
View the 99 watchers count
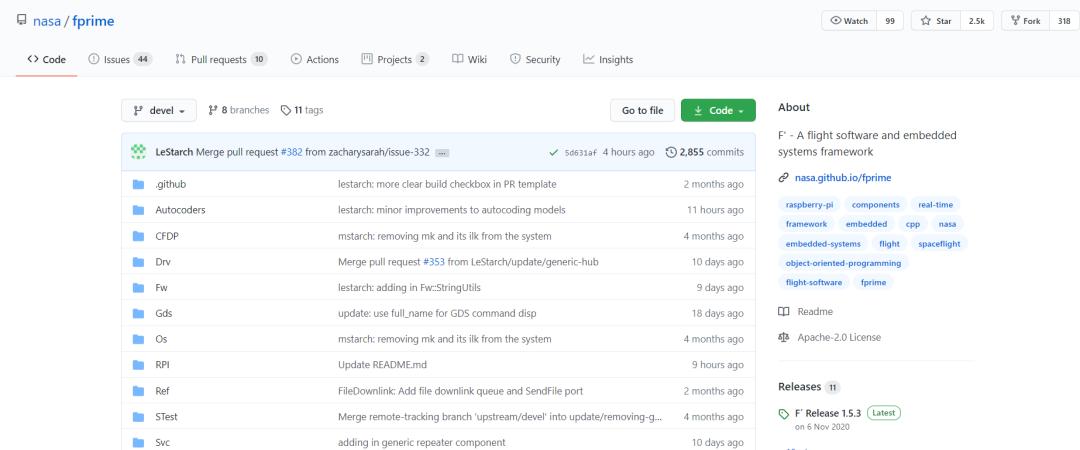(890, 21)
